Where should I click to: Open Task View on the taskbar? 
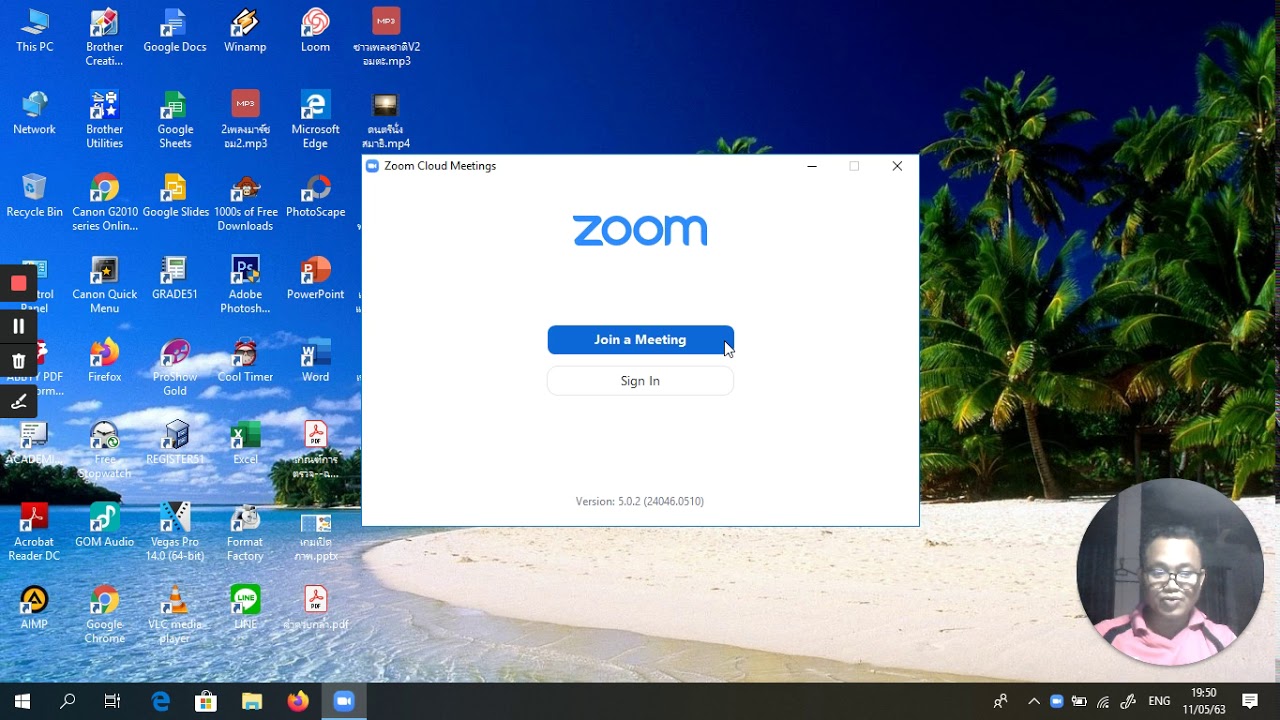112,701
